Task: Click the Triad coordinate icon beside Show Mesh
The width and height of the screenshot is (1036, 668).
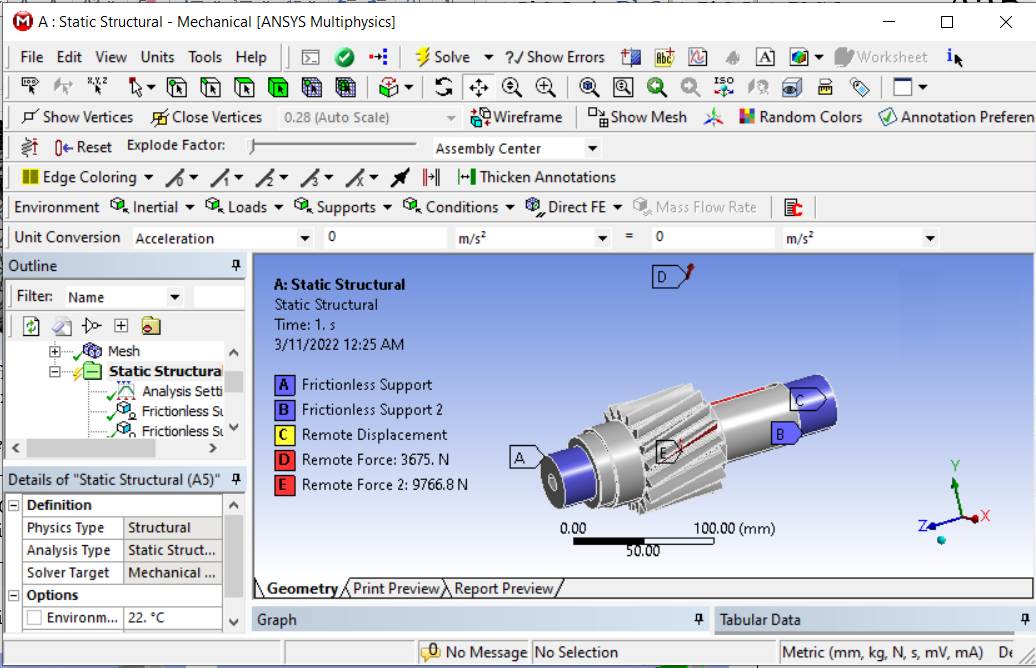Action: point(714,118)
